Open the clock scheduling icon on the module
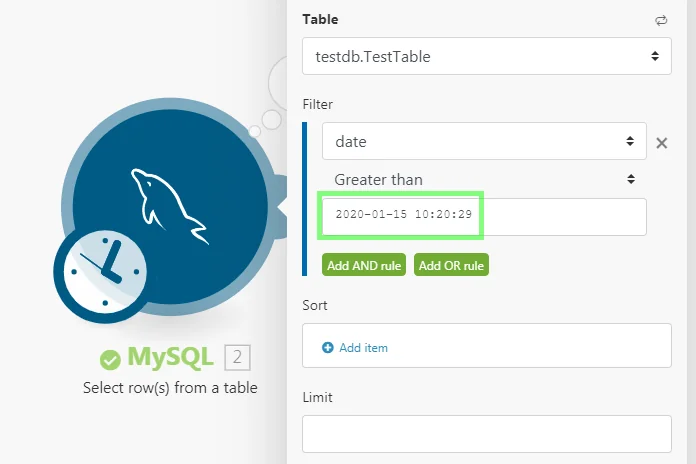The width and height of the screenshot is (696, 464). coord(105,271)
